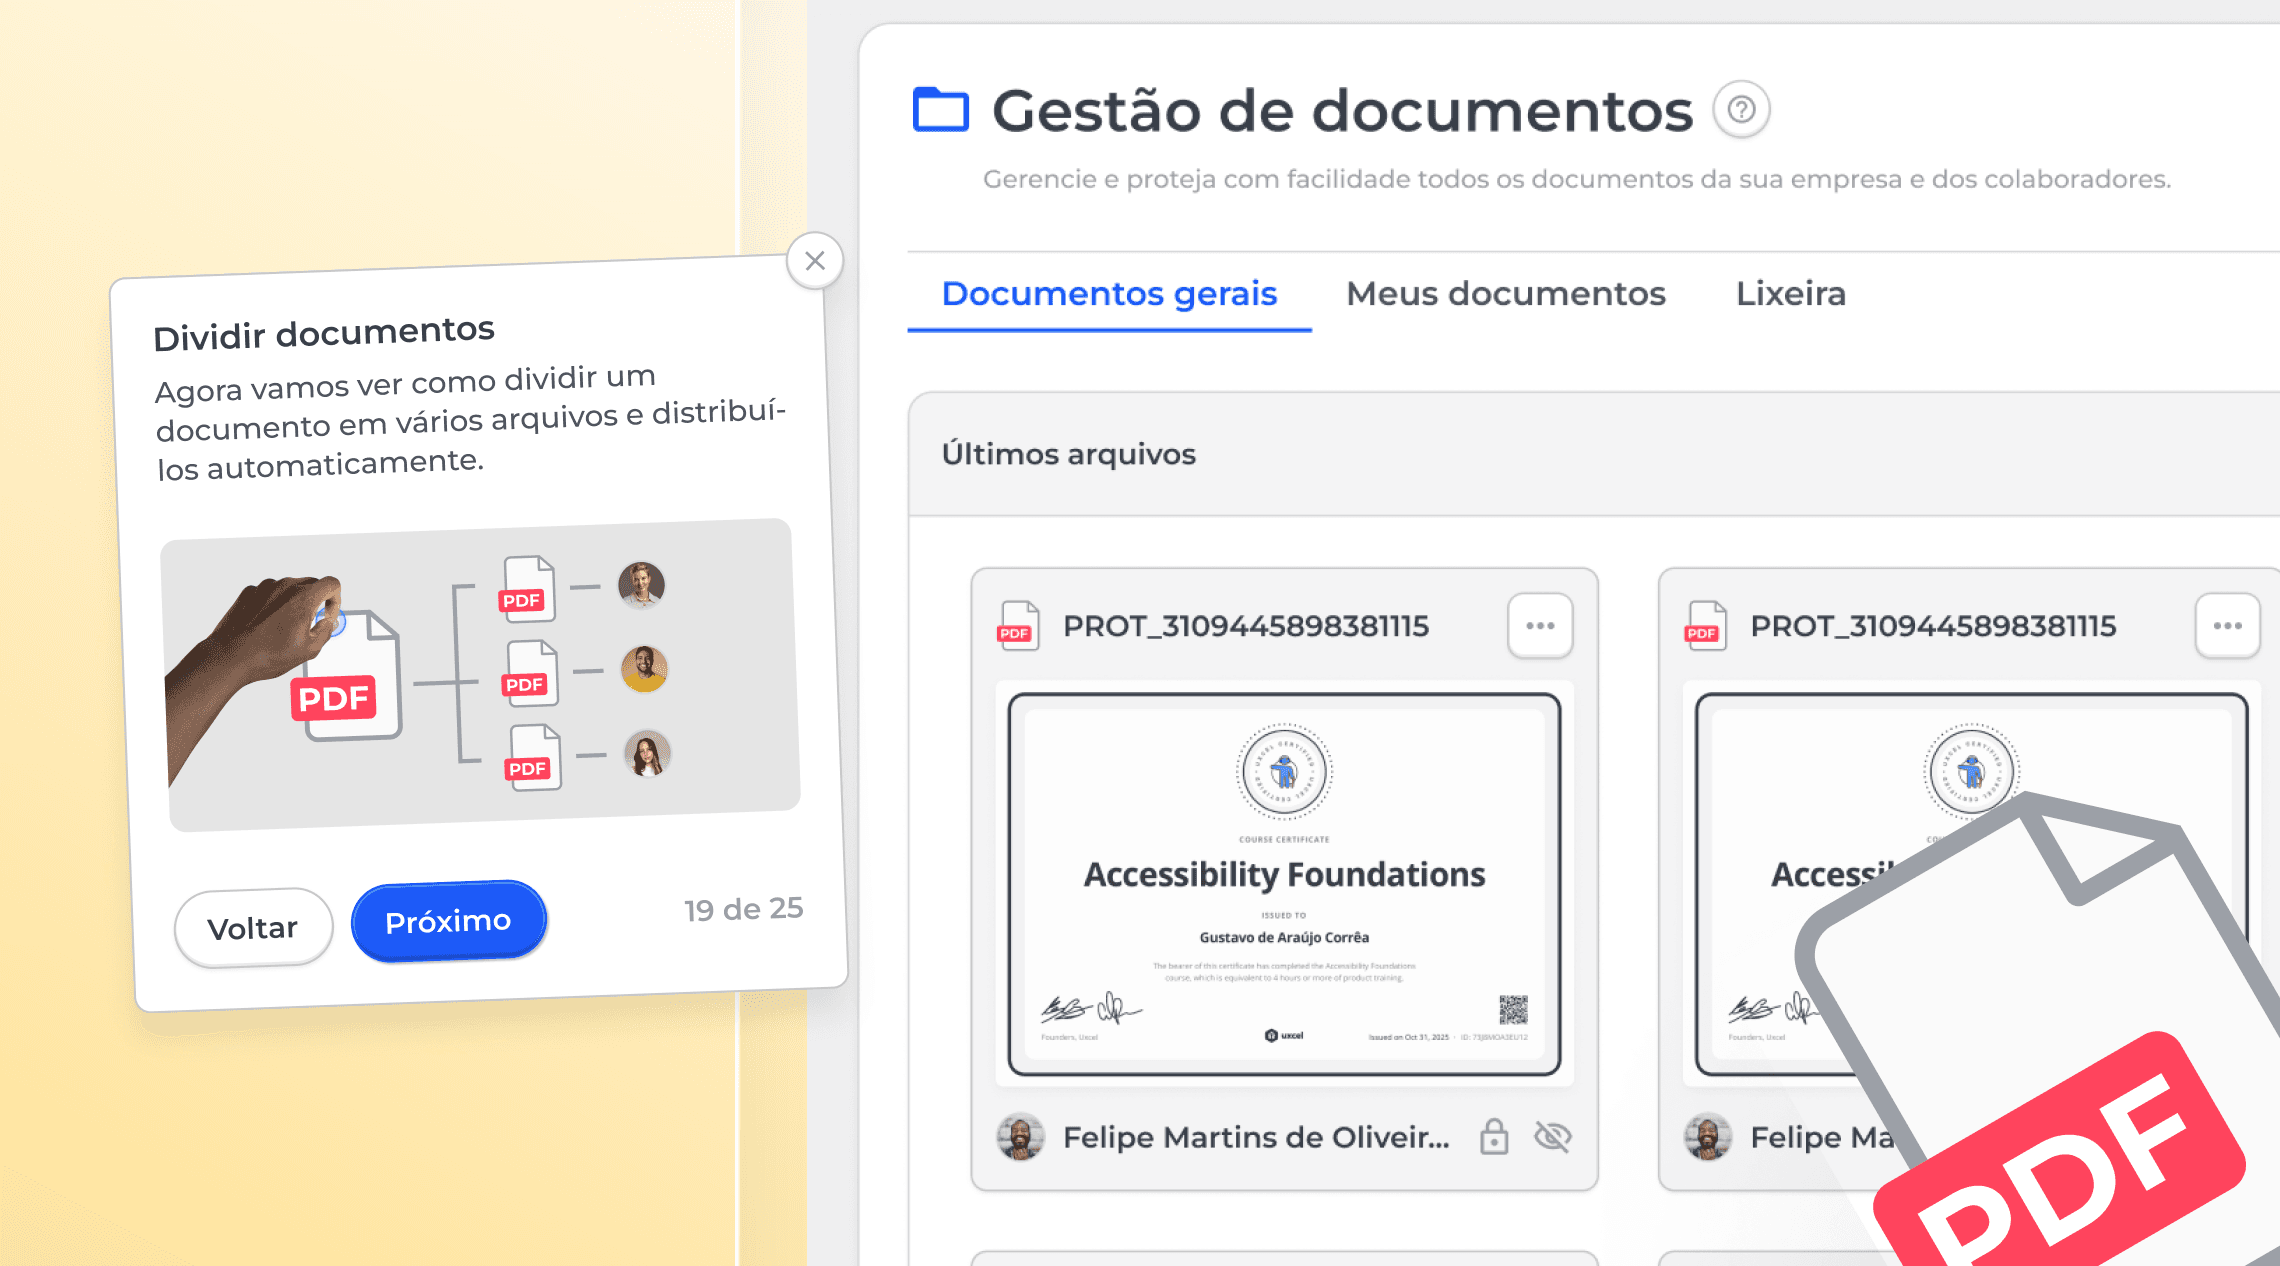The image size is (2280, 1266).
Task: Open three-dots menu on second PROT card
Action: 2227,626
